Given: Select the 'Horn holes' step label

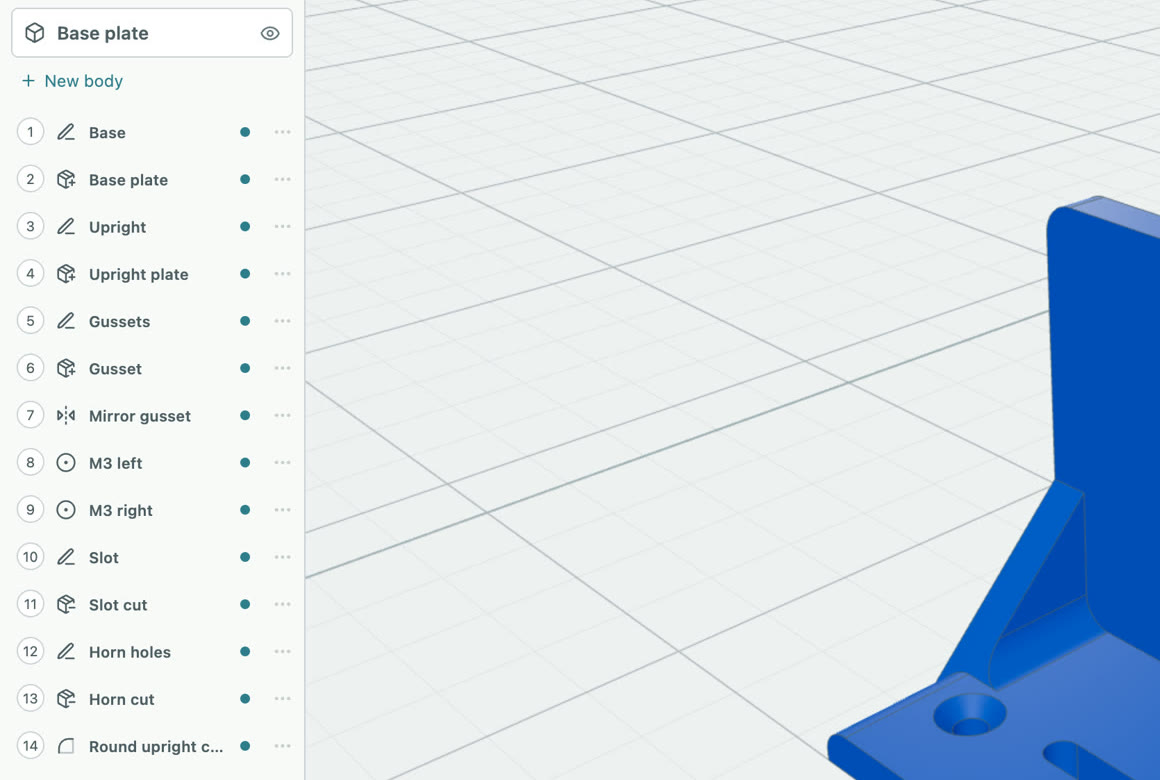Looking at the screenshot, I should (x=129, y=652).
